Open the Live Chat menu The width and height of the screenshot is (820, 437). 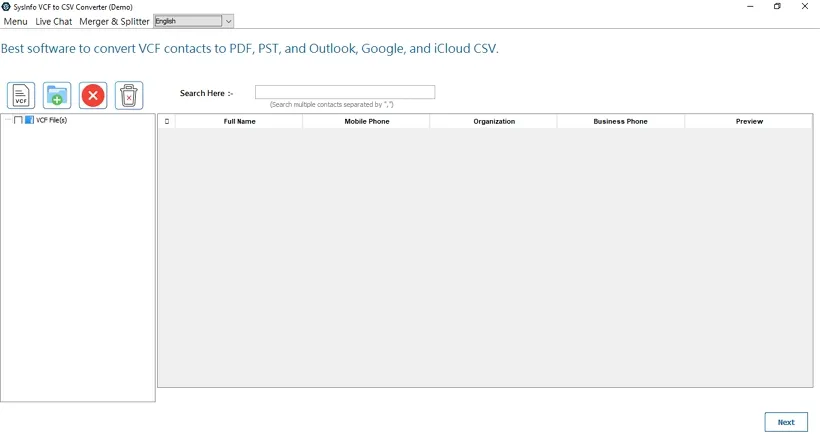tap(53, 21)
